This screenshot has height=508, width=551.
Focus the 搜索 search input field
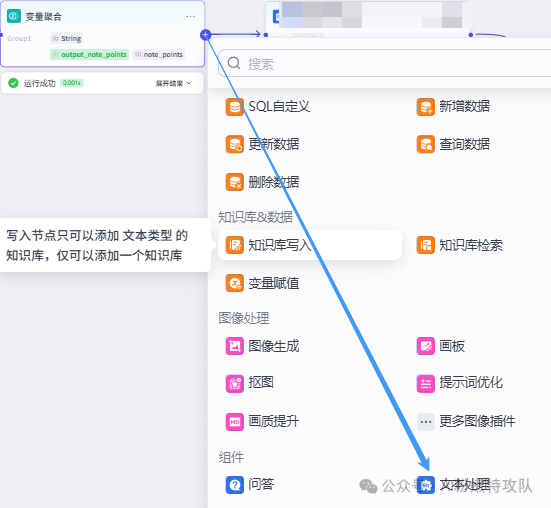[385, 63]
